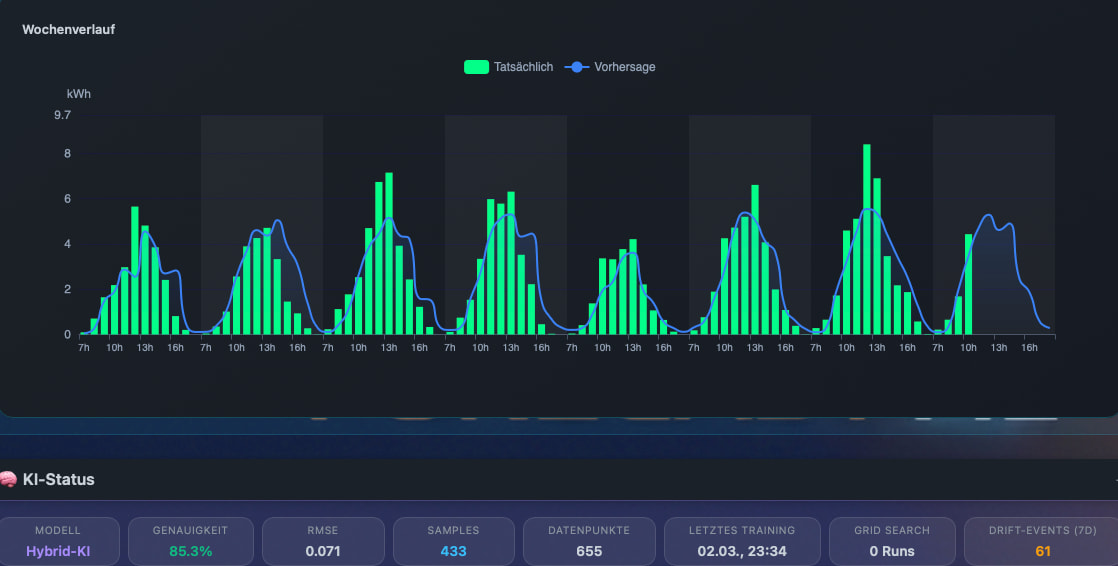Click the first 7h x-axis tick label
1118x566 pixels.
[x=83, y=348]
